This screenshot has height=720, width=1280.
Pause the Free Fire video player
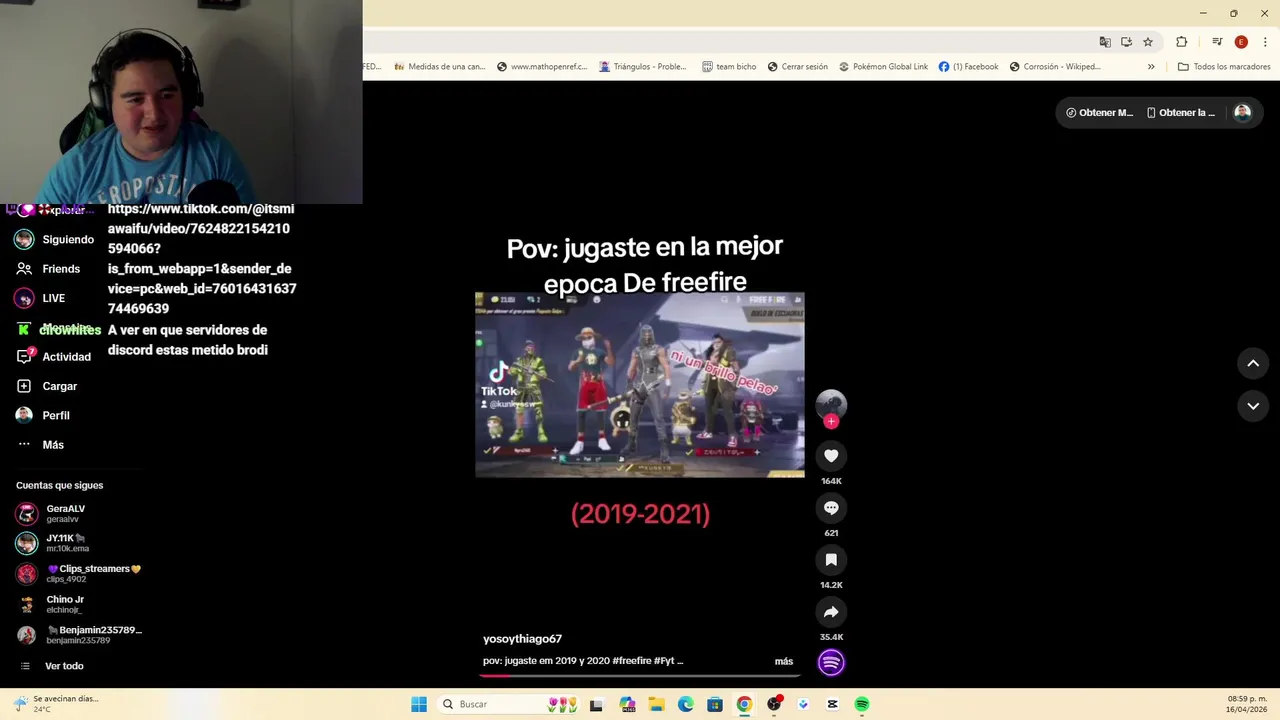click(640, 385)
